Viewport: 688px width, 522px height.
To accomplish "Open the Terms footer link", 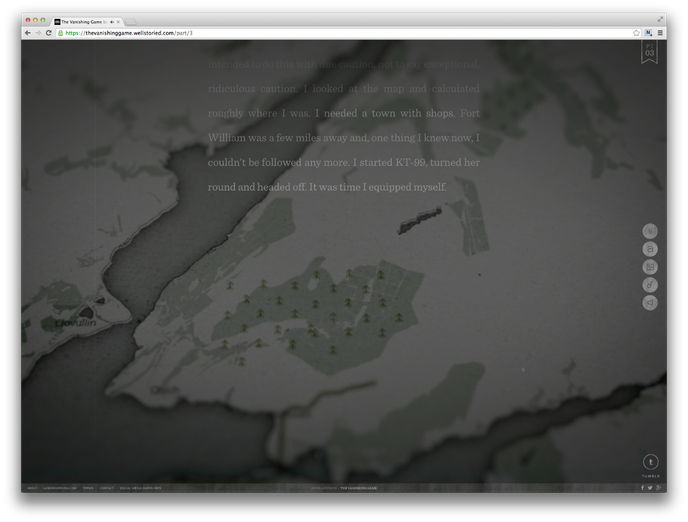I will [88, 488].
